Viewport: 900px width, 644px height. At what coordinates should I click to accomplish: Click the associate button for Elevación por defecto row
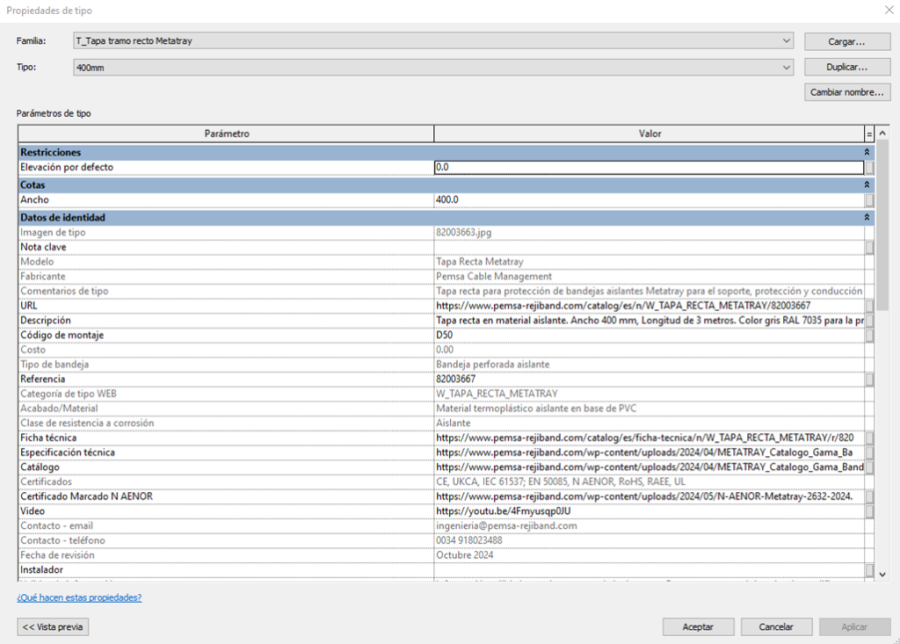870,168
